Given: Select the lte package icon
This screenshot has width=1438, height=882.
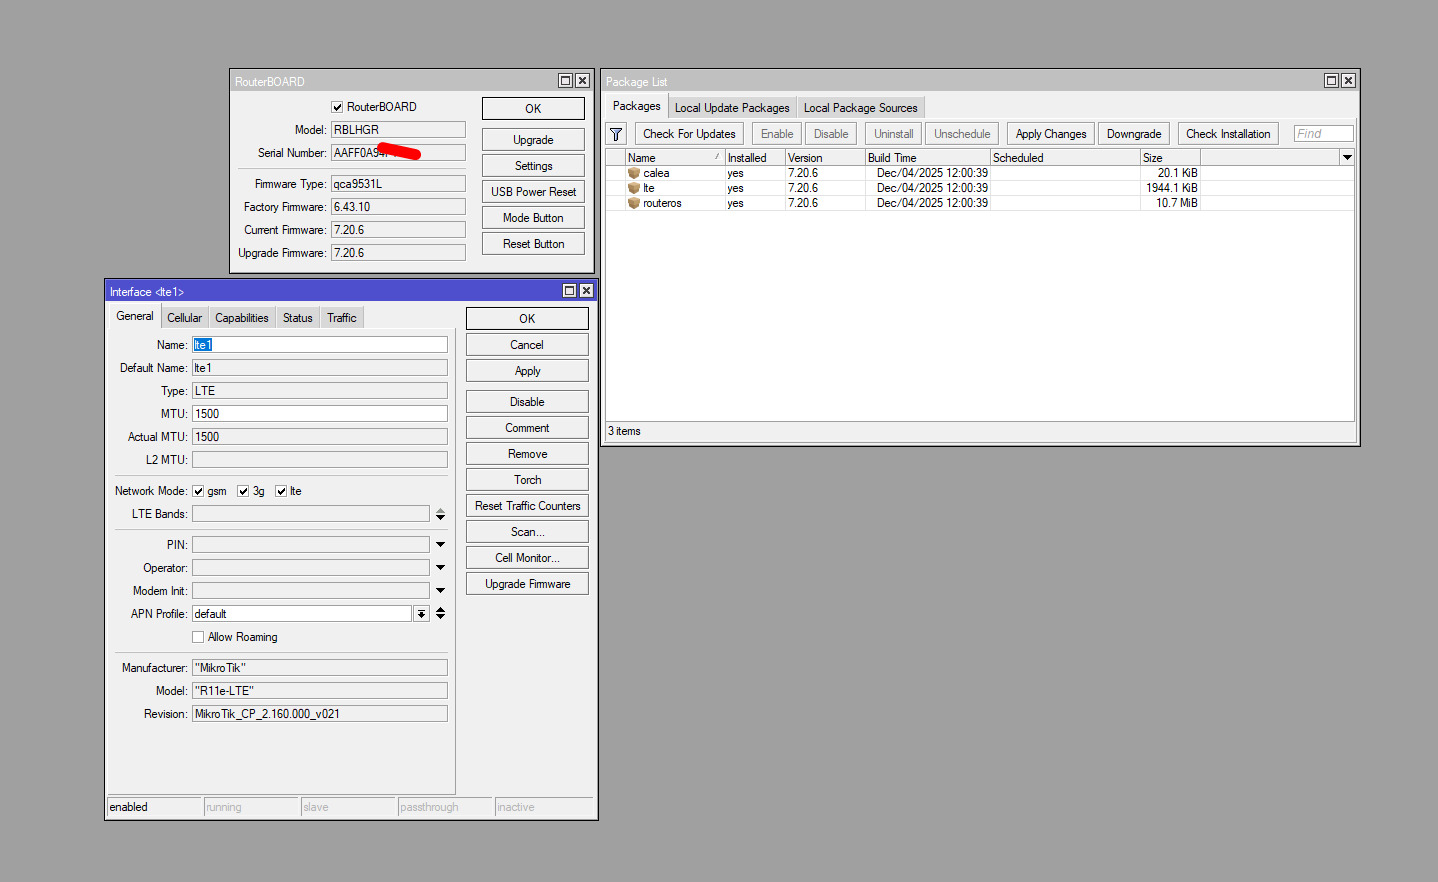Looking at the screenshot, I should coord(633,188).
